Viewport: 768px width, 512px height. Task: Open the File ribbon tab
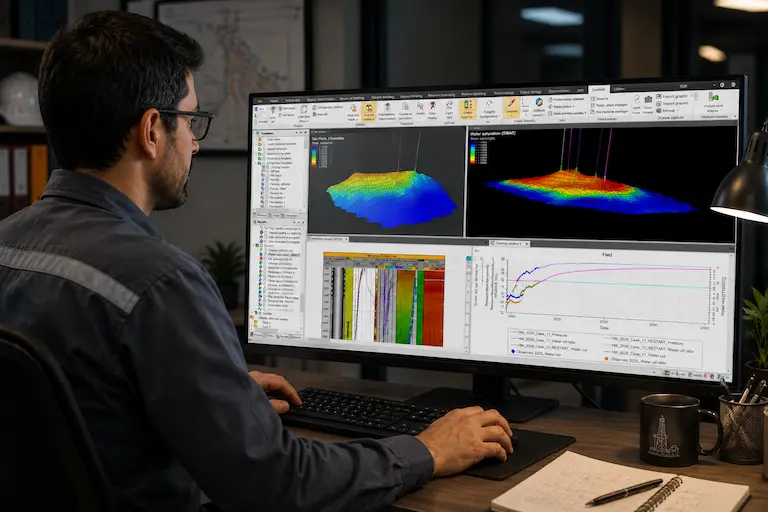(x=260, y=101)
